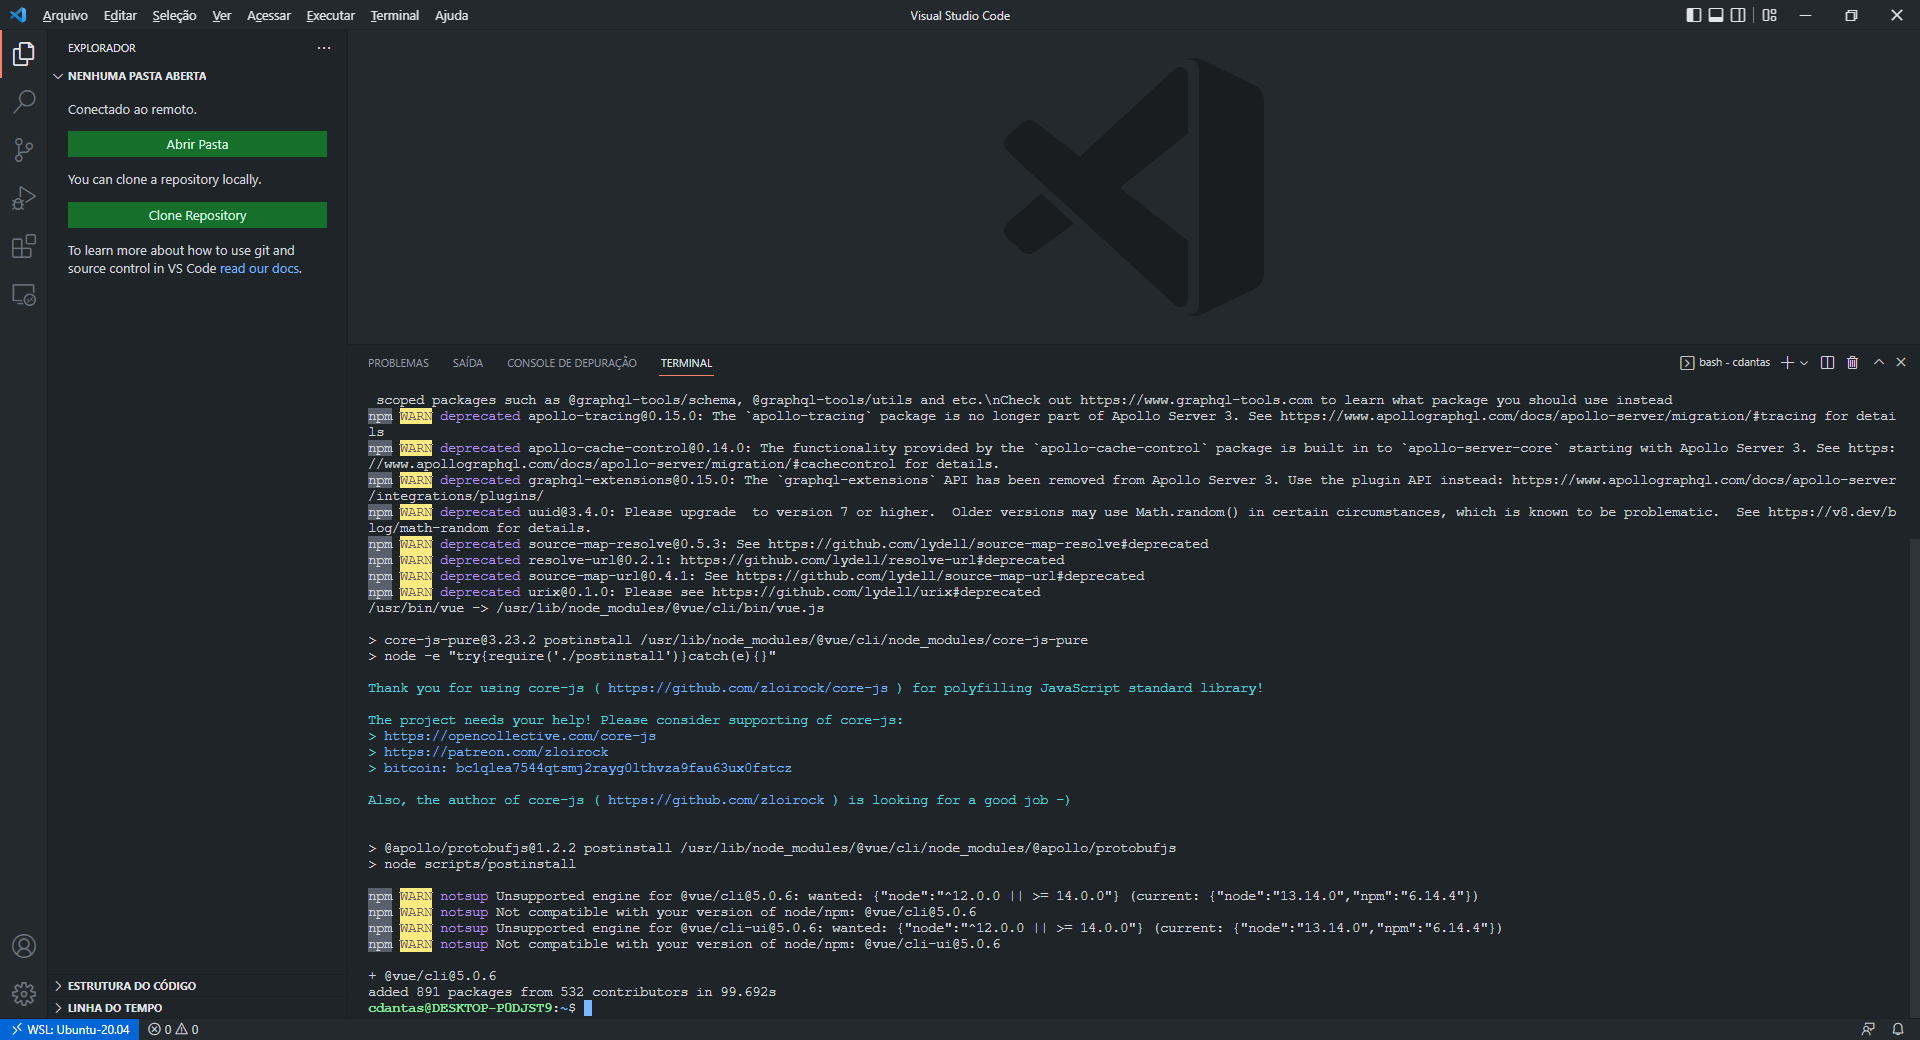Open the Seleção menu

click(x=174, y=15)
